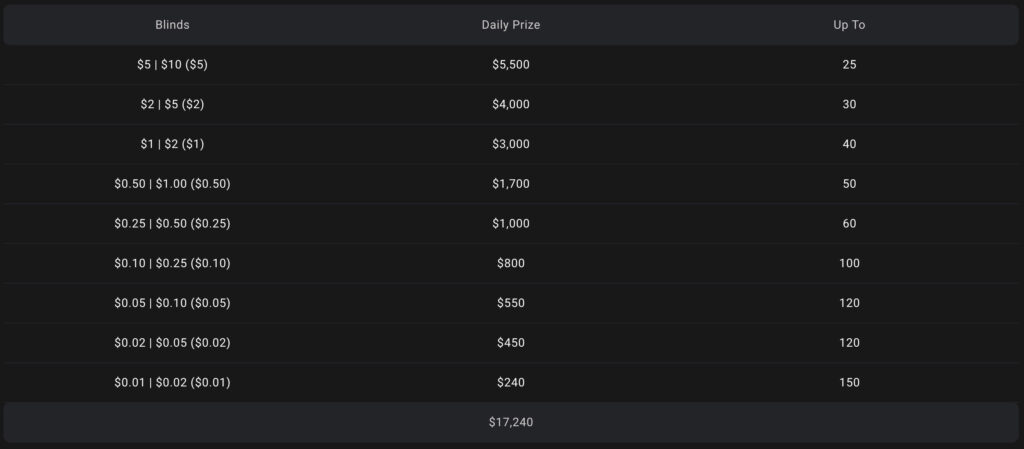Select the $1 | $2 ($1) blinds cell

pyautogui.click(x=172, y=144)
